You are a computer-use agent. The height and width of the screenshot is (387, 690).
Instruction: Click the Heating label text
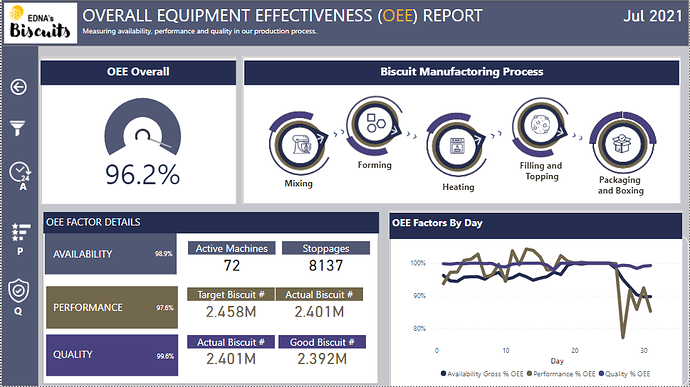pos(458,187)
